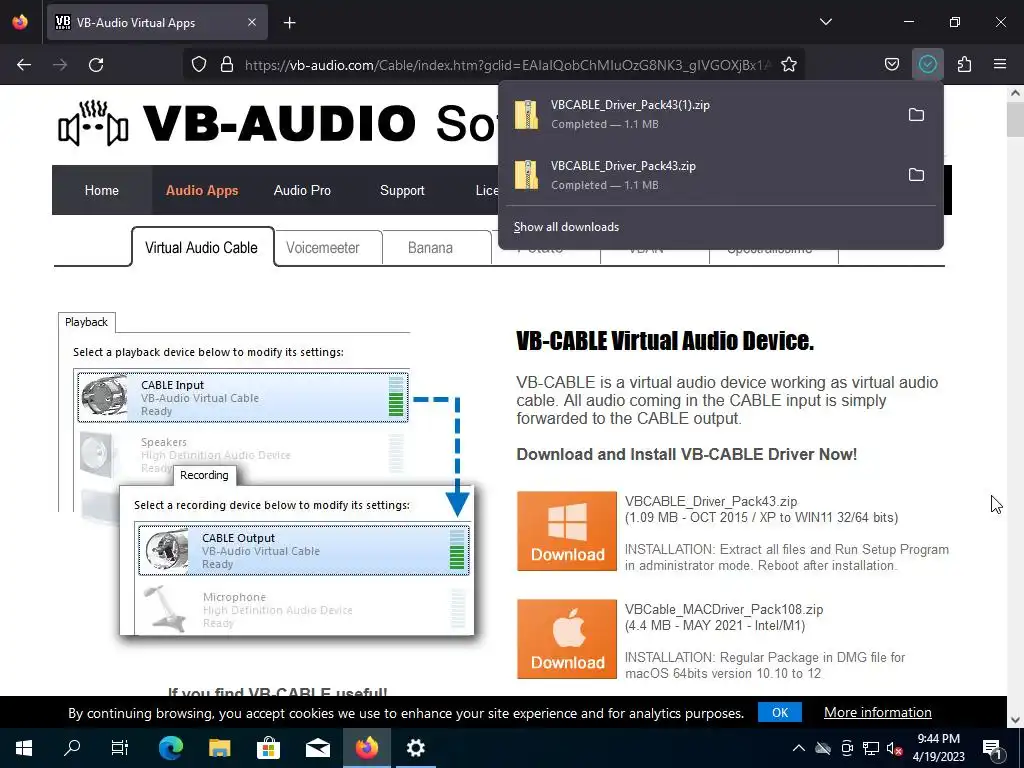Viewport: 1024px width, 768px height.
Task: Open the notification center icon
Action: [992, 748]
